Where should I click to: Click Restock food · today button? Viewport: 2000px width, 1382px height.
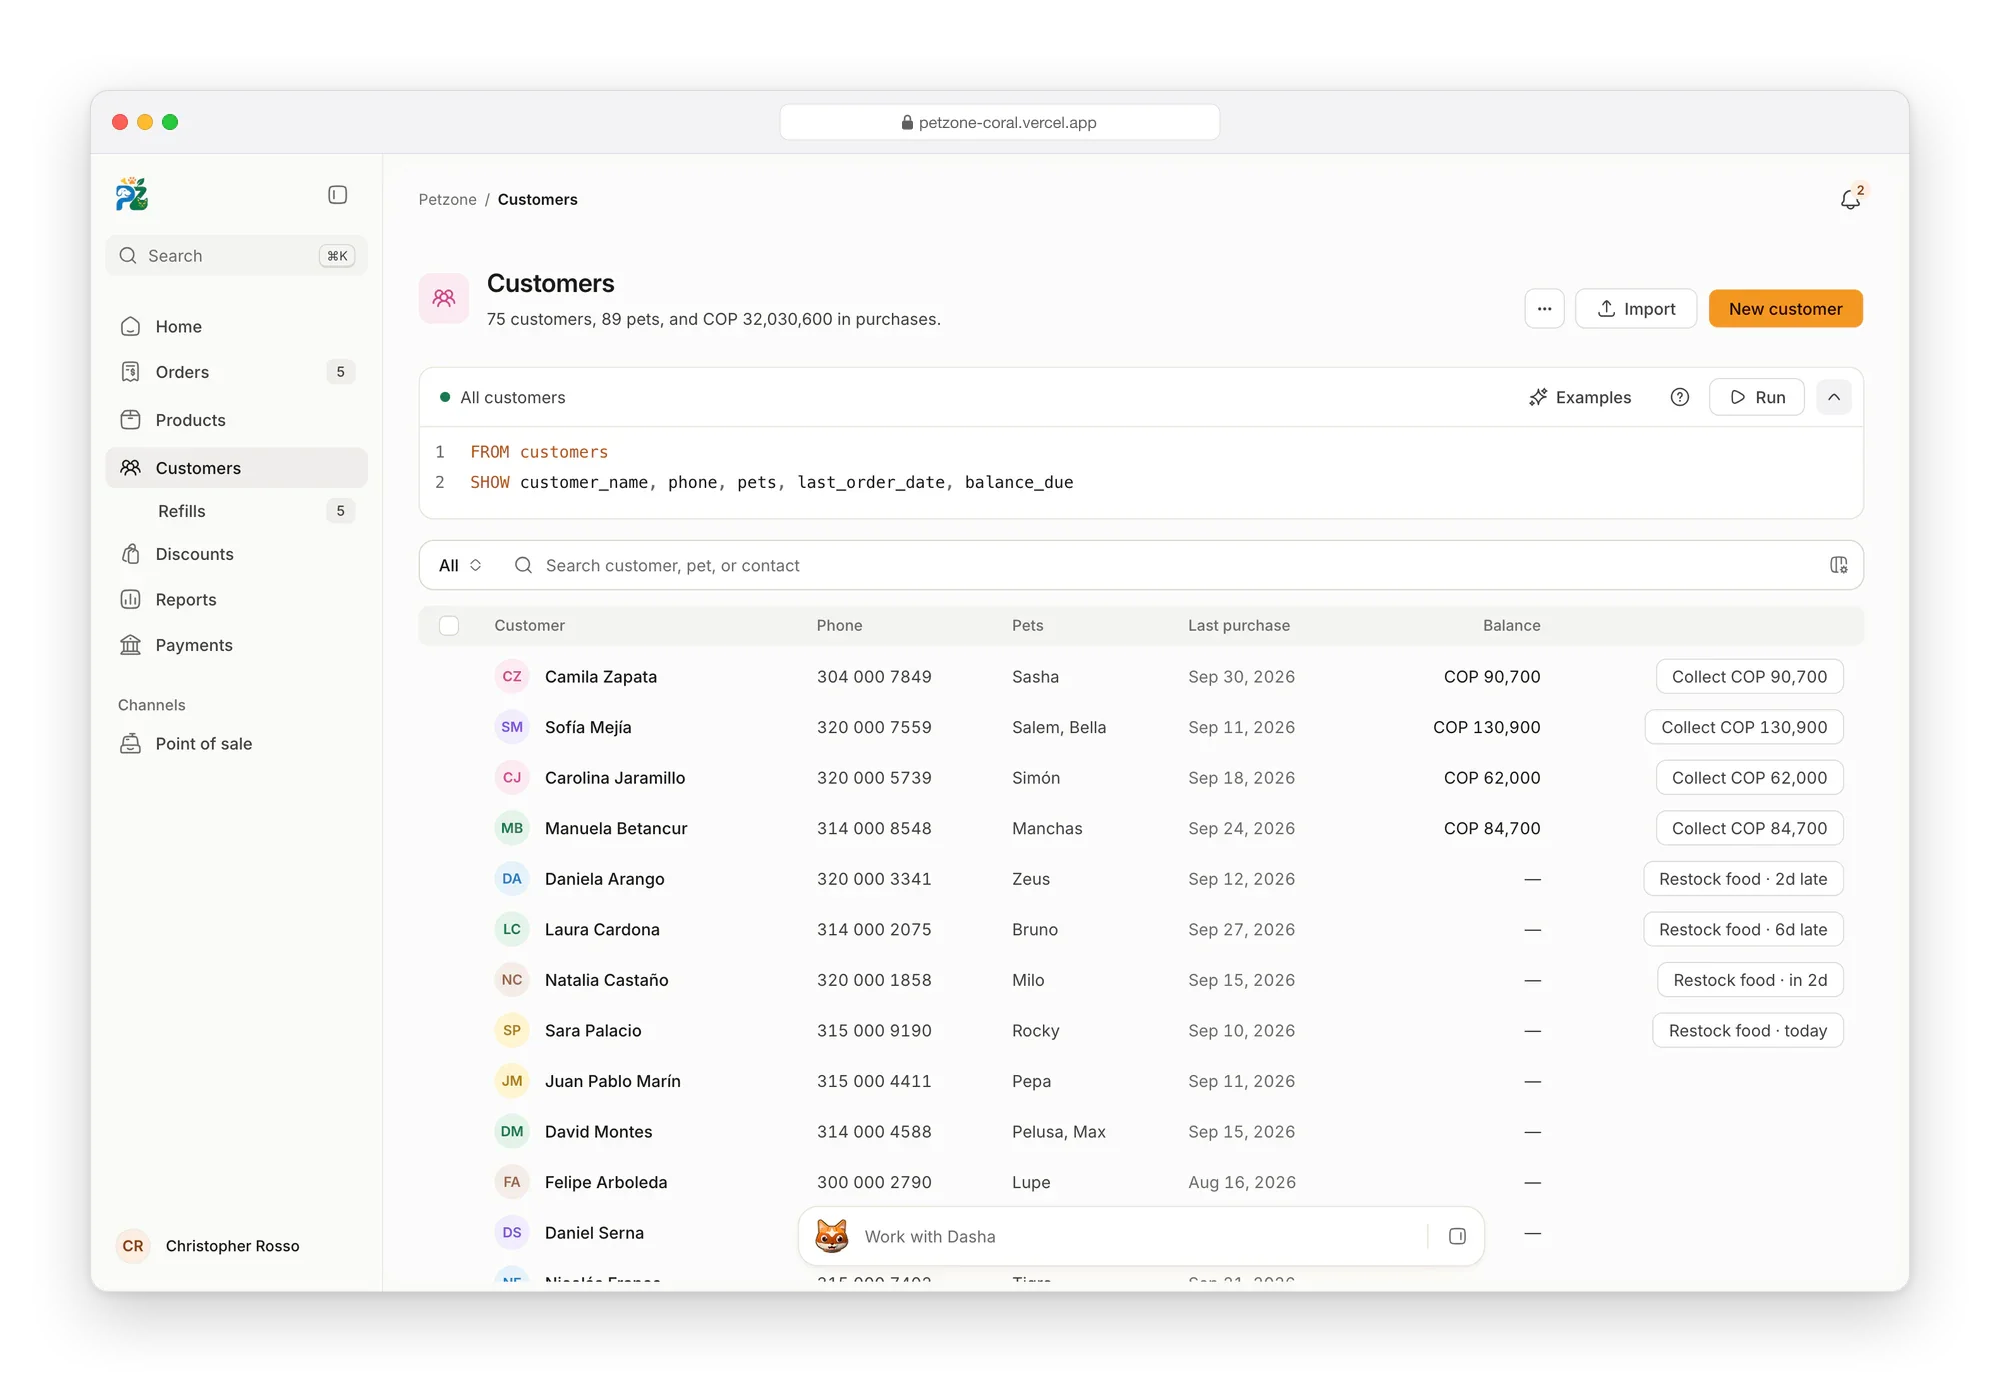(1748, 1030)
